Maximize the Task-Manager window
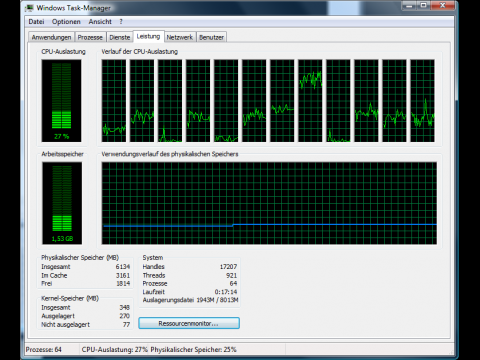The width and height of the screenshot is (480, 360). pyautogui.click(x=423, y=5)
